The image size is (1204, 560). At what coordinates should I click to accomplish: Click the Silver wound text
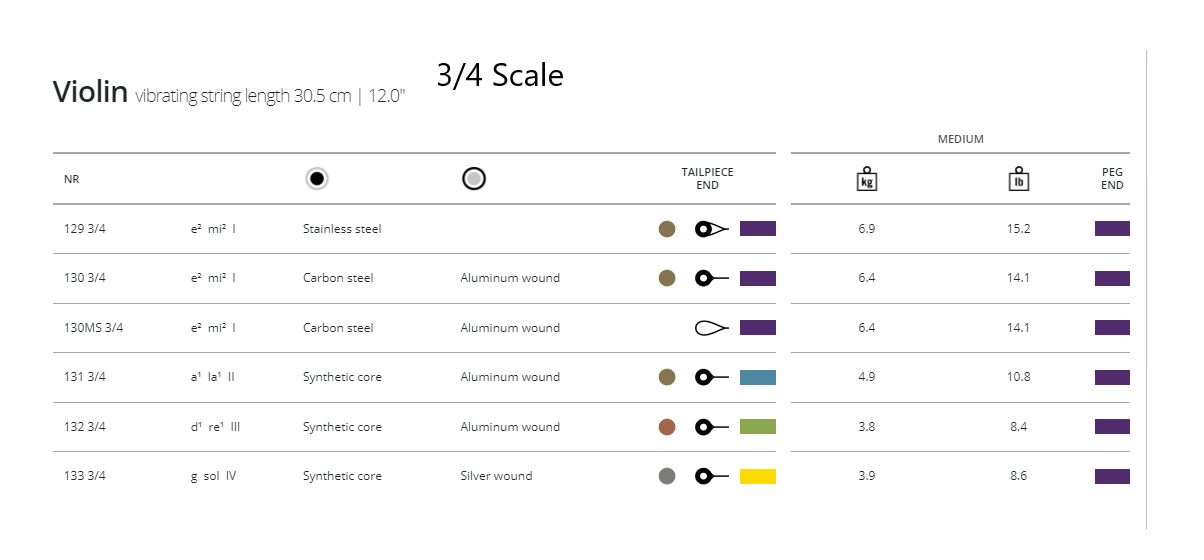click(x=496, y=476)
